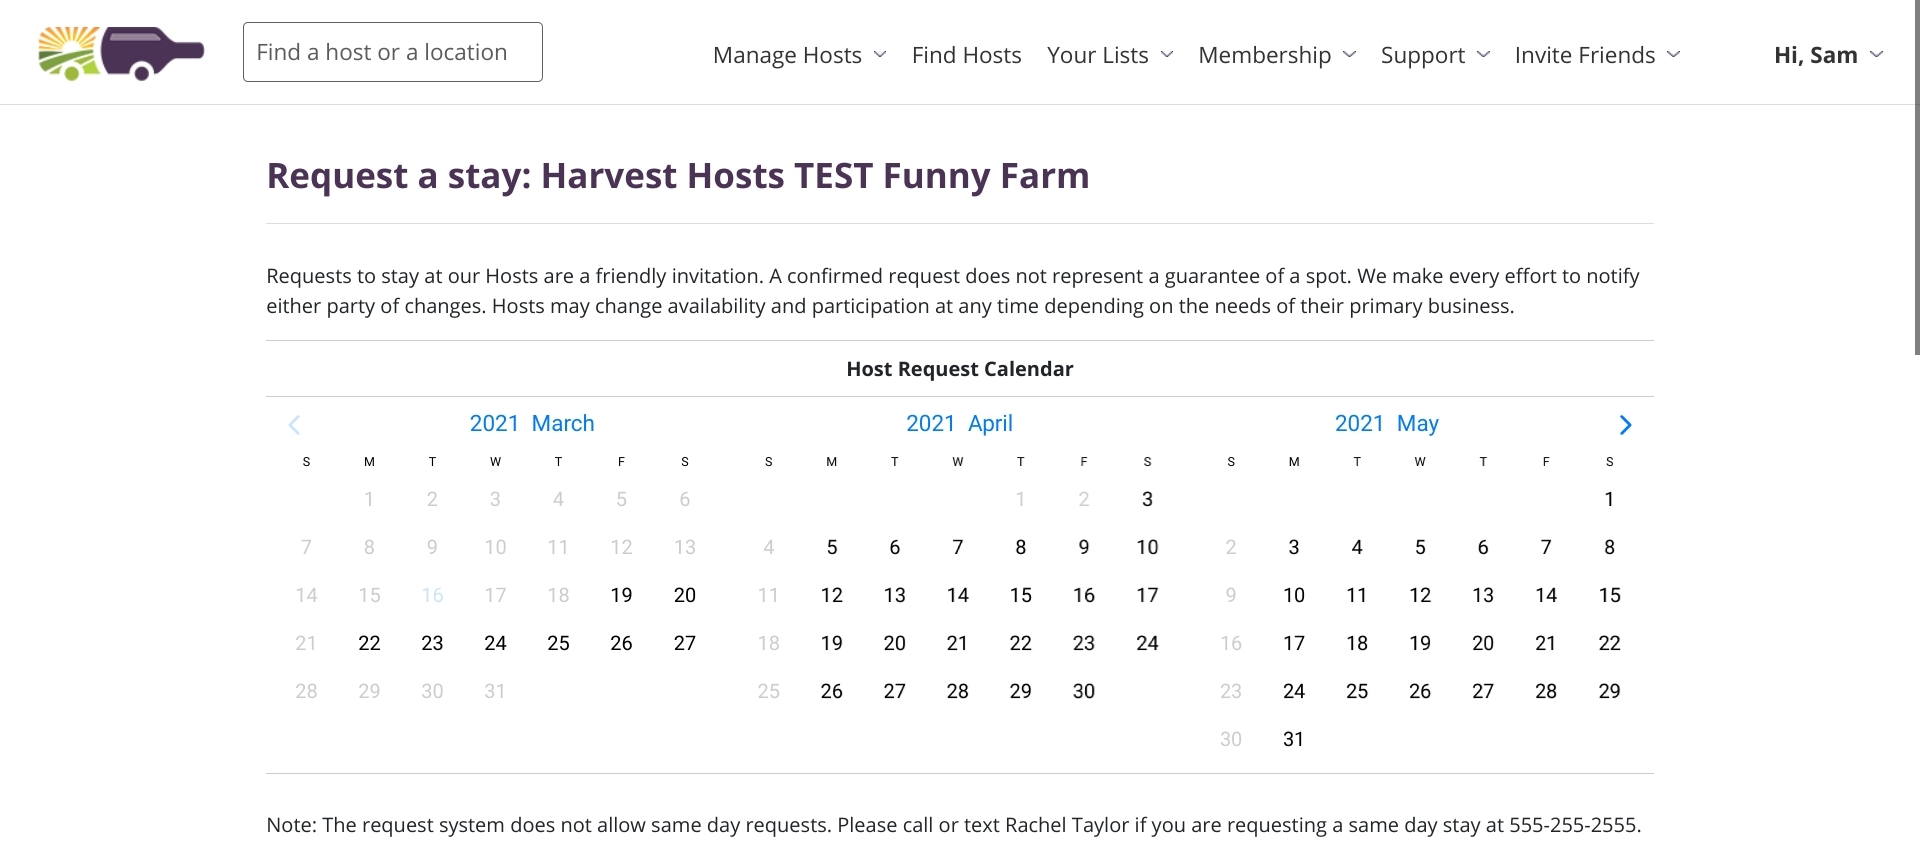The width and height of the screenshot is (1920, 861).
Task: Select May 18 date
Action: [x=1357, y=643]
